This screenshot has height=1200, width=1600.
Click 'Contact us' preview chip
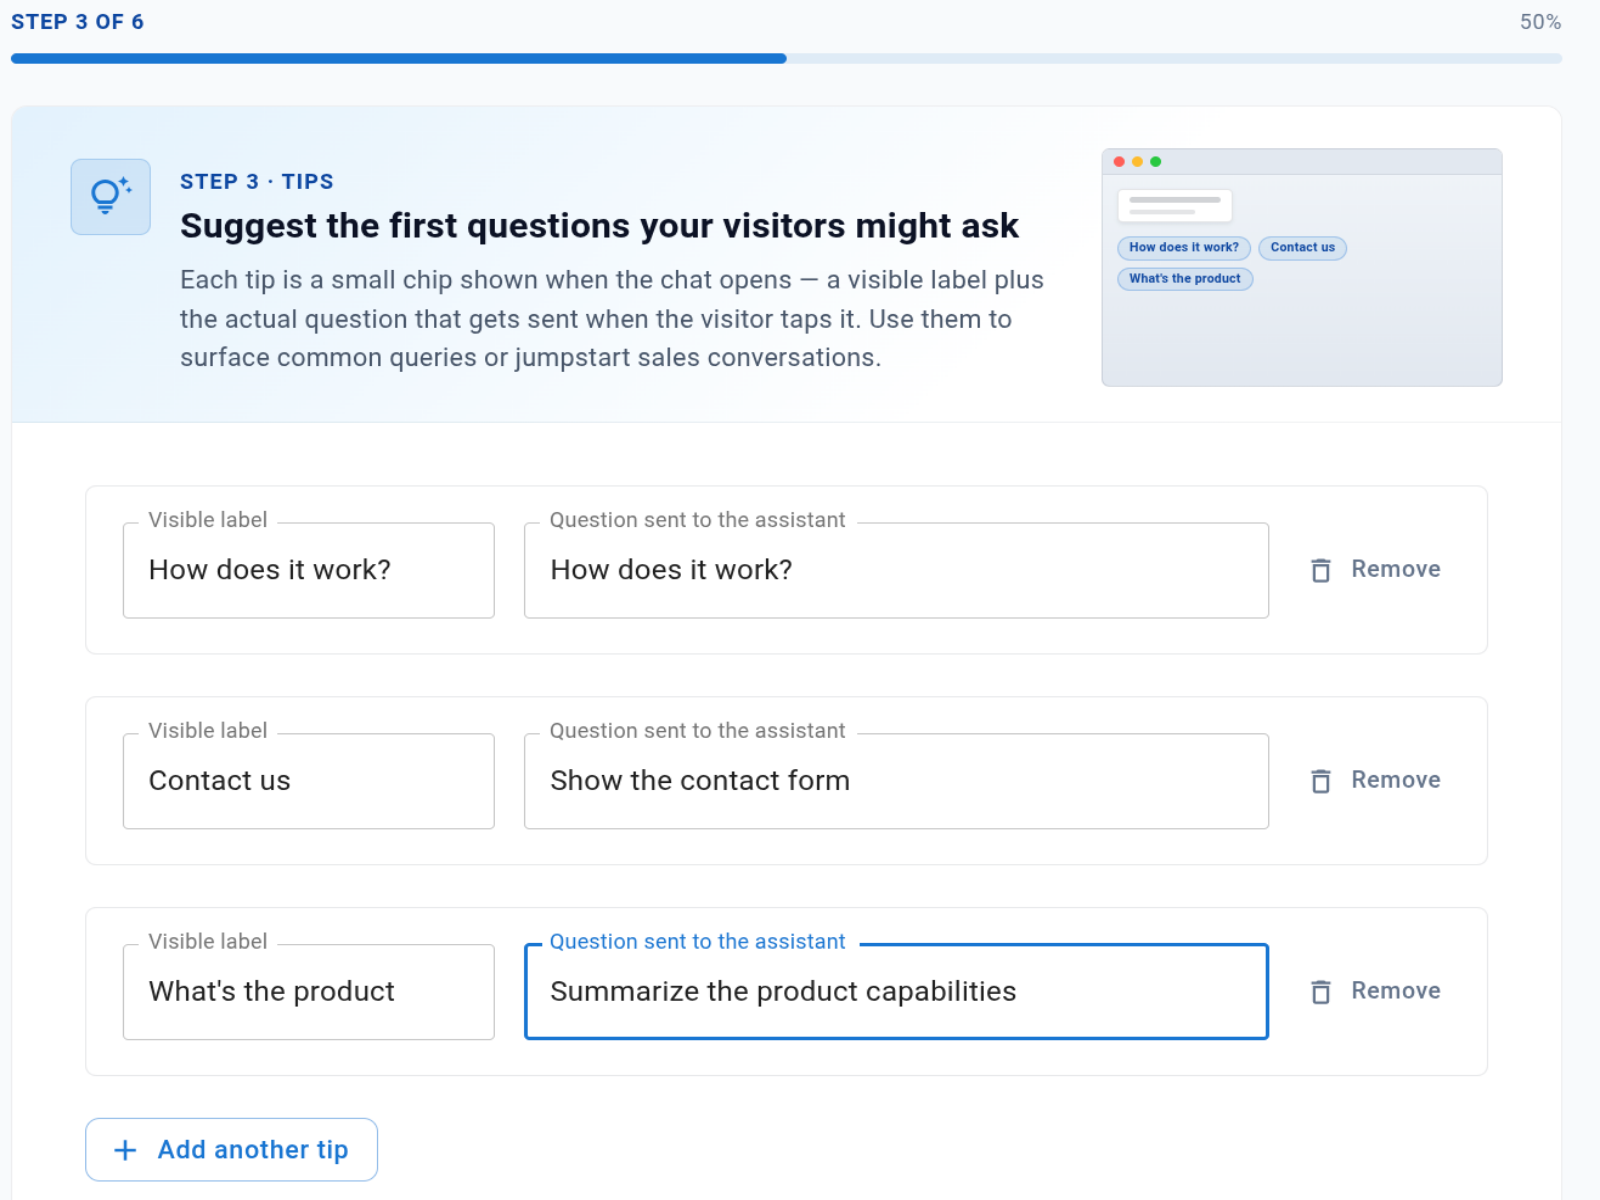coord(1302,247)
